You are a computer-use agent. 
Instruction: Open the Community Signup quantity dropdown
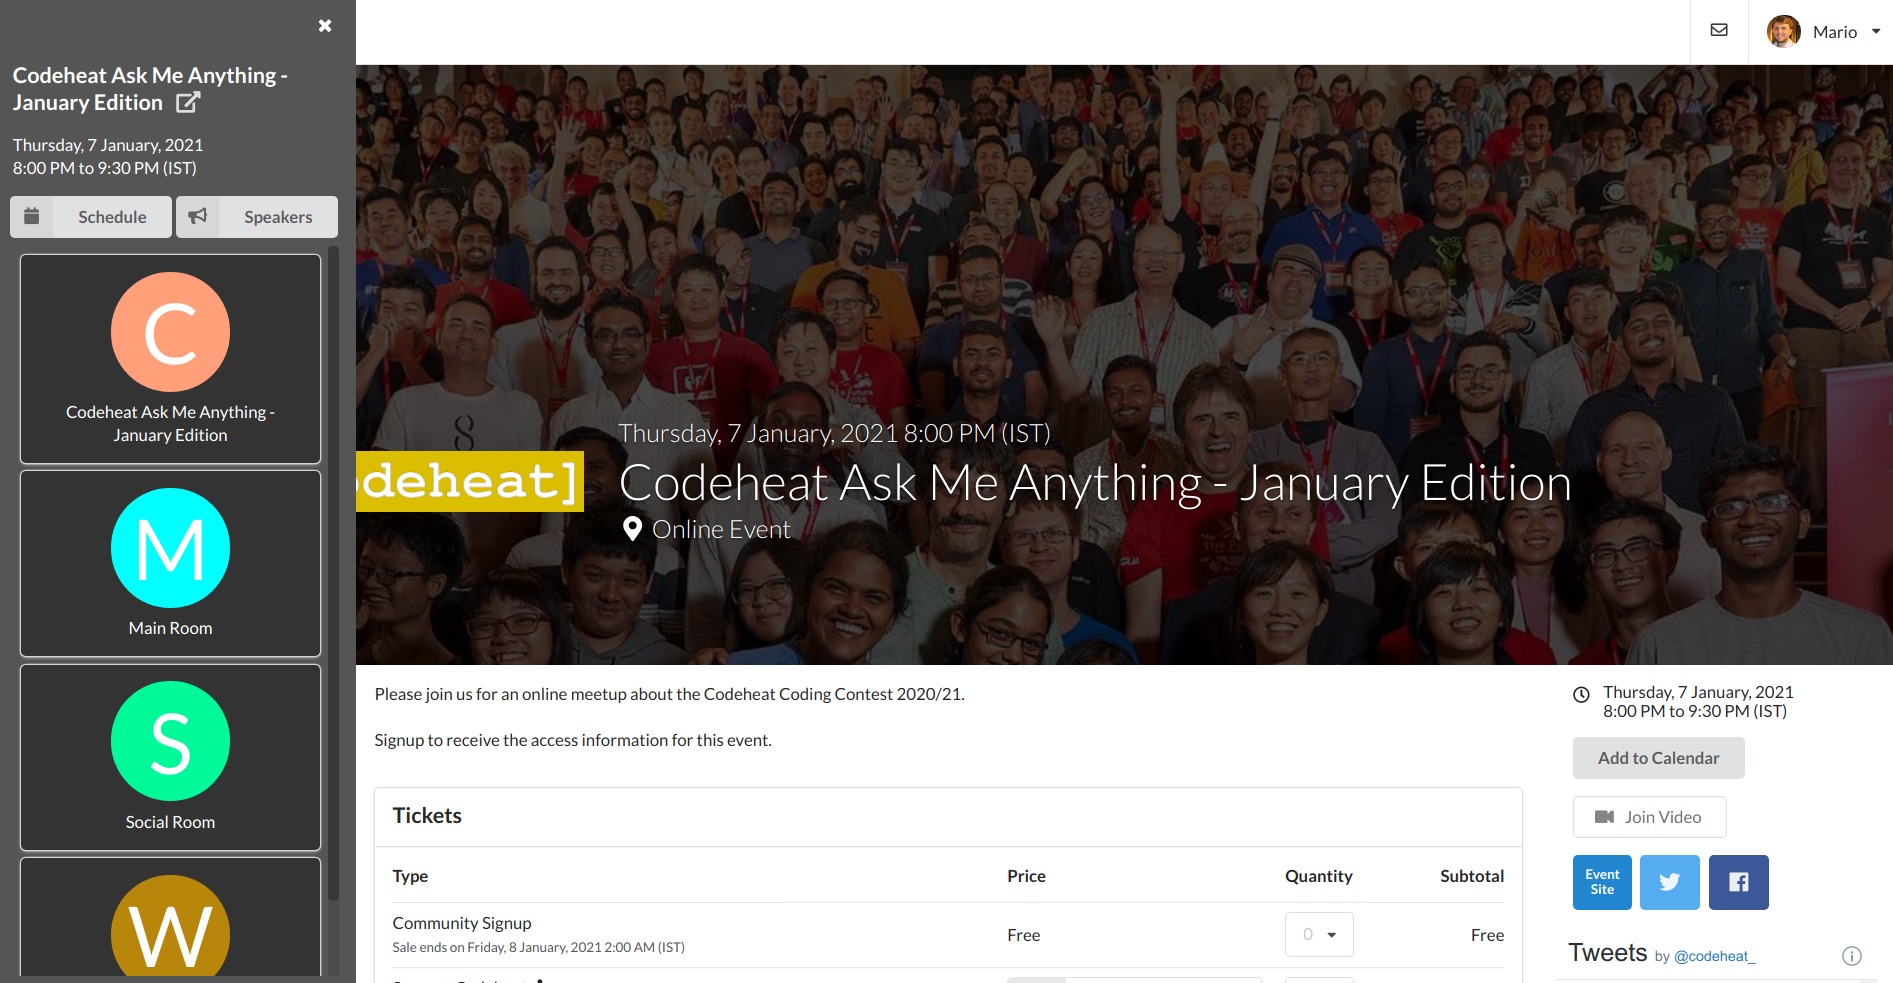click(x=1318, y=934)
